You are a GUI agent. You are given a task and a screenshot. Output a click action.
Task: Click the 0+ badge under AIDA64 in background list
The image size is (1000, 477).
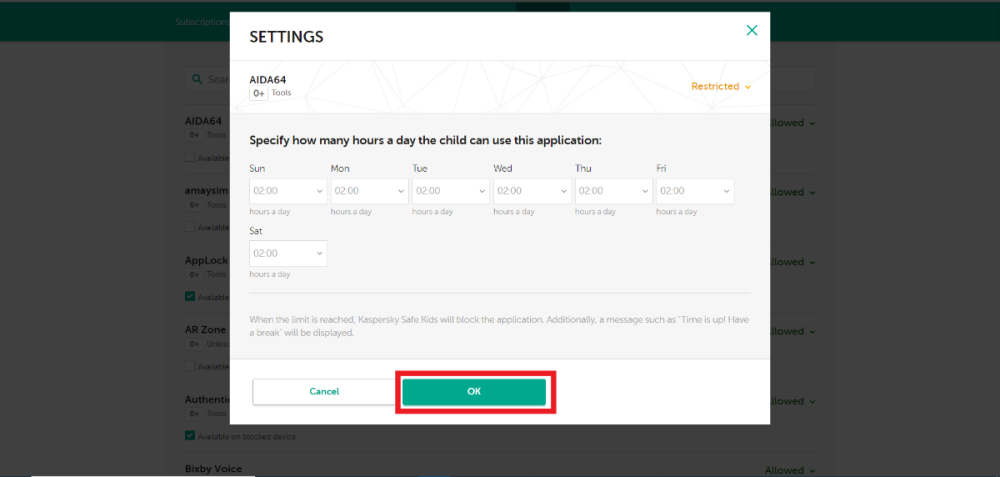[x=194, y=135]
